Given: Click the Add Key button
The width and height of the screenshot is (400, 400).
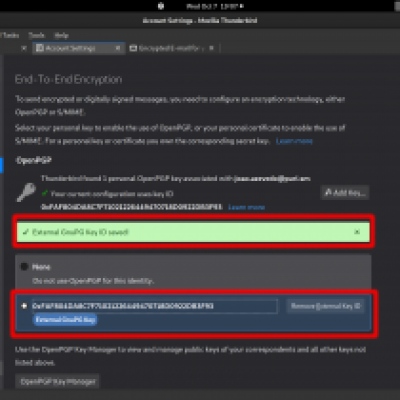Looking at the screenshot, I should click(345, 193).
